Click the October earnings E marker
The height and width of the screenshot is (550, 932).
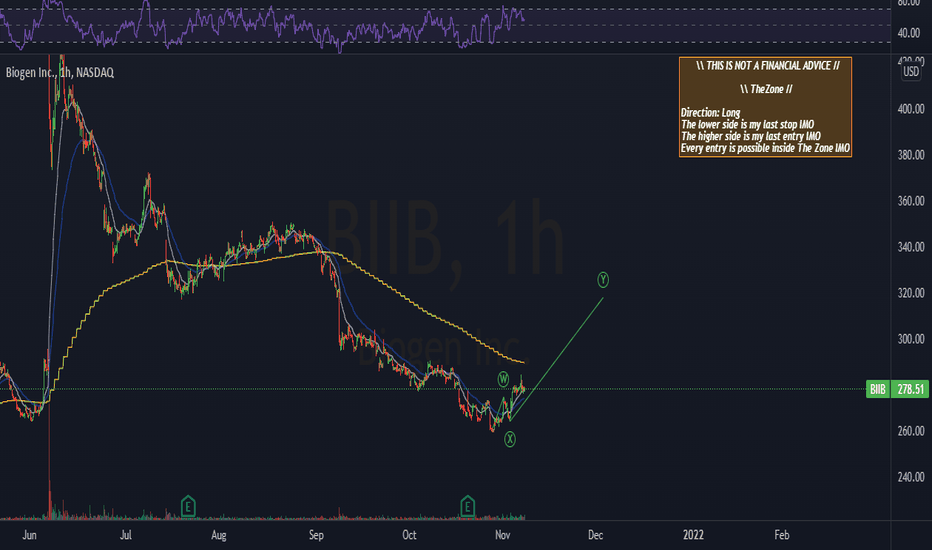pos(467,507)
